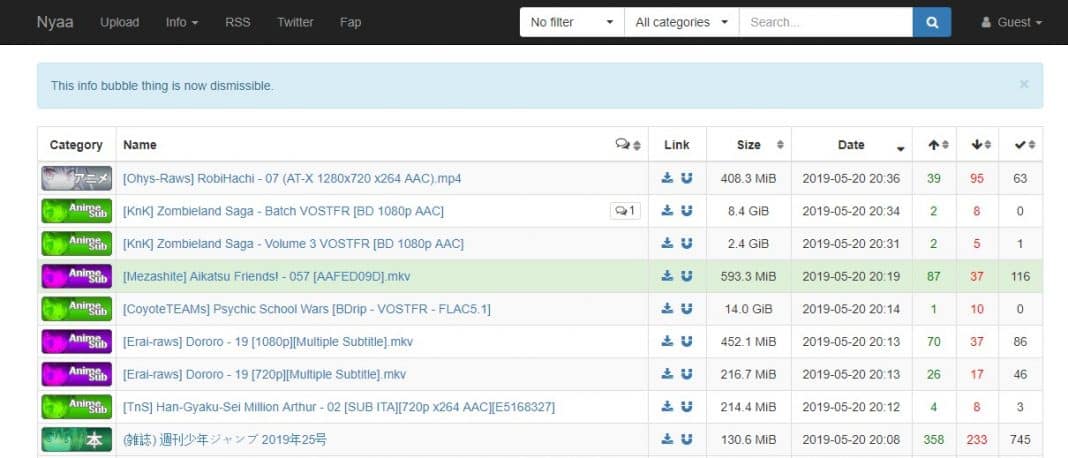Download torrent for Psychic School Wars
Screen dimensions: 1068x458
pyautogui.click(x=668, y=309)
